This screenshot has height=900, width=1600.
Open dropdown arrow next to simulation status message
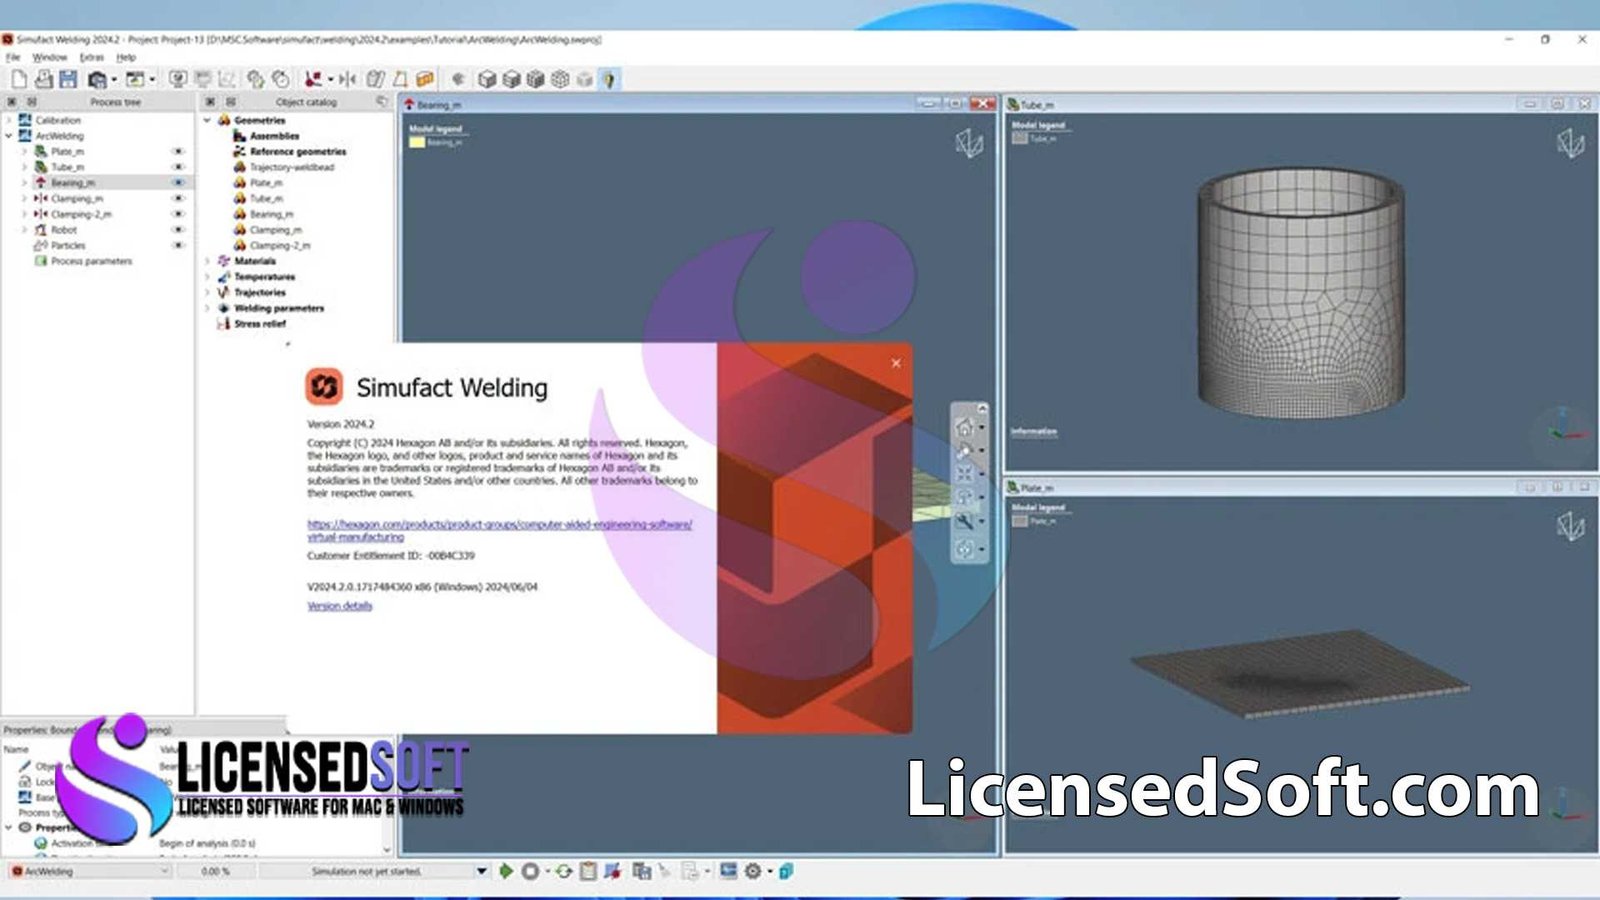click(481, 872)
